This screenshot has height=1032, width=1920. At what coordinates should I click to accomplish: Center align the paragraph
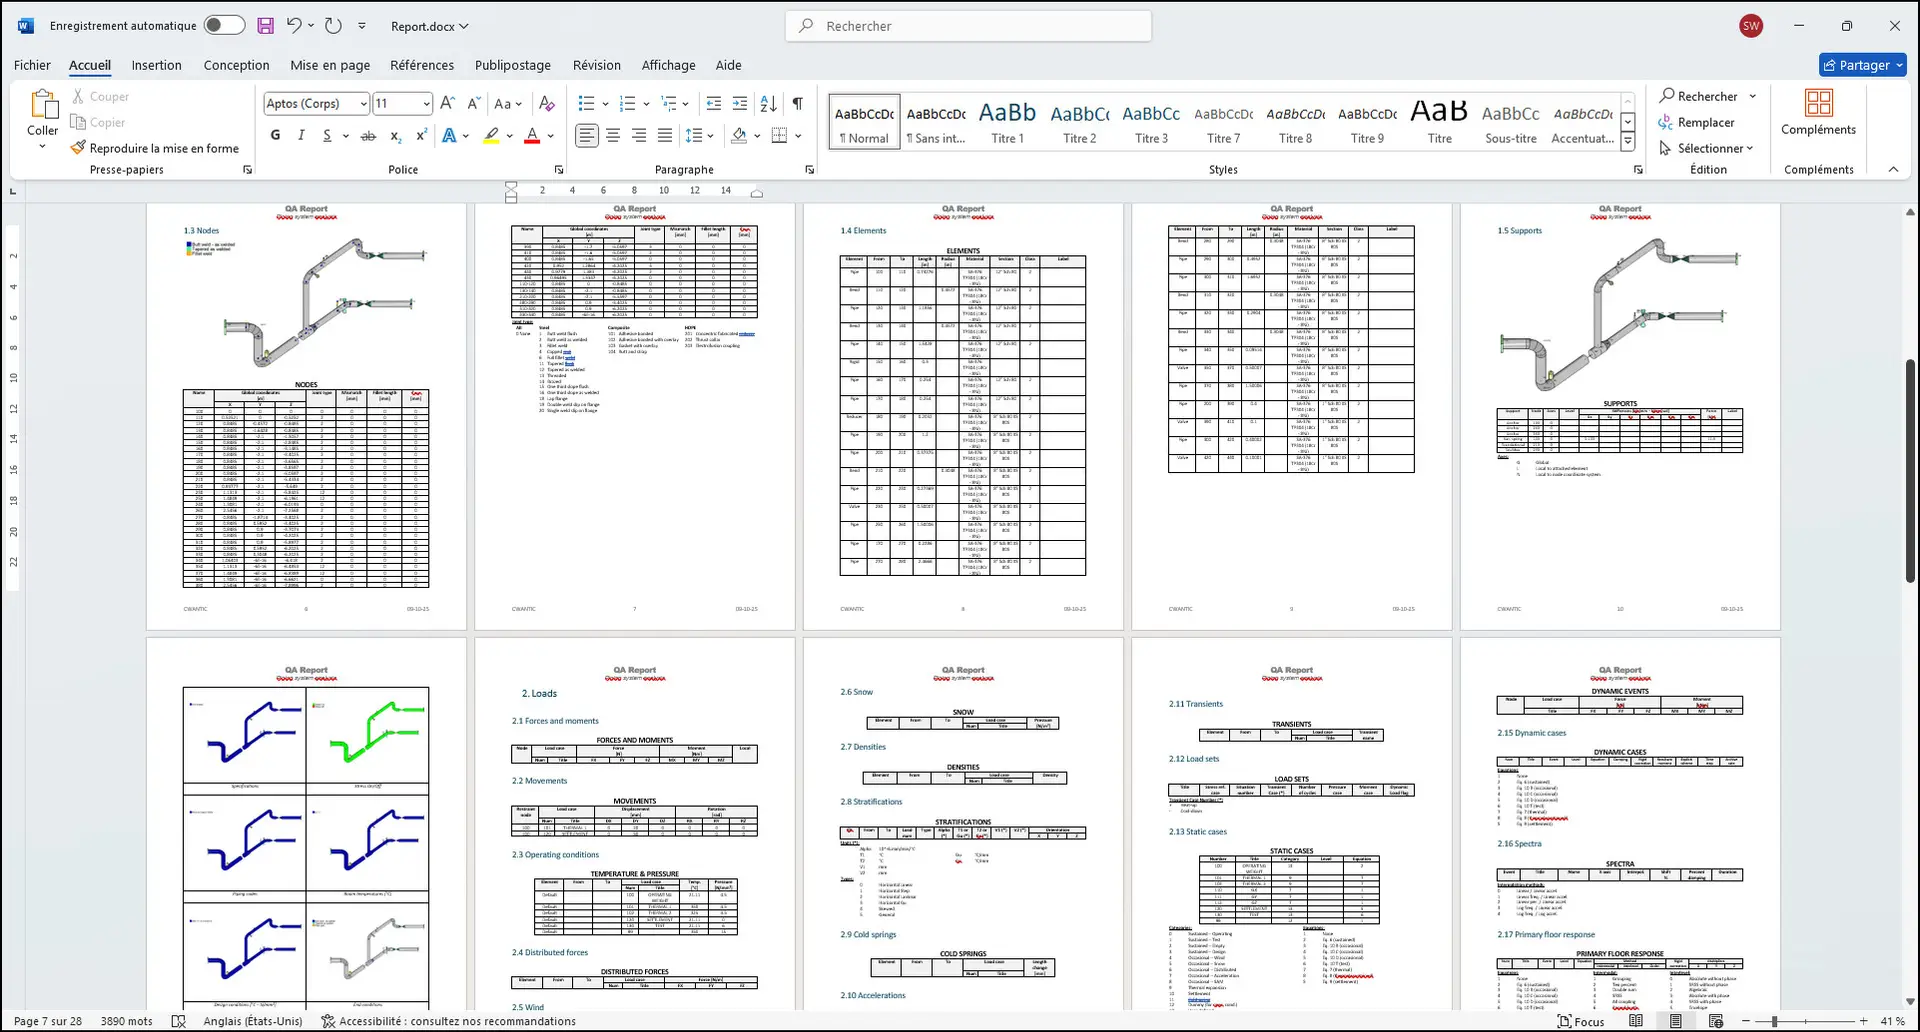613,136
